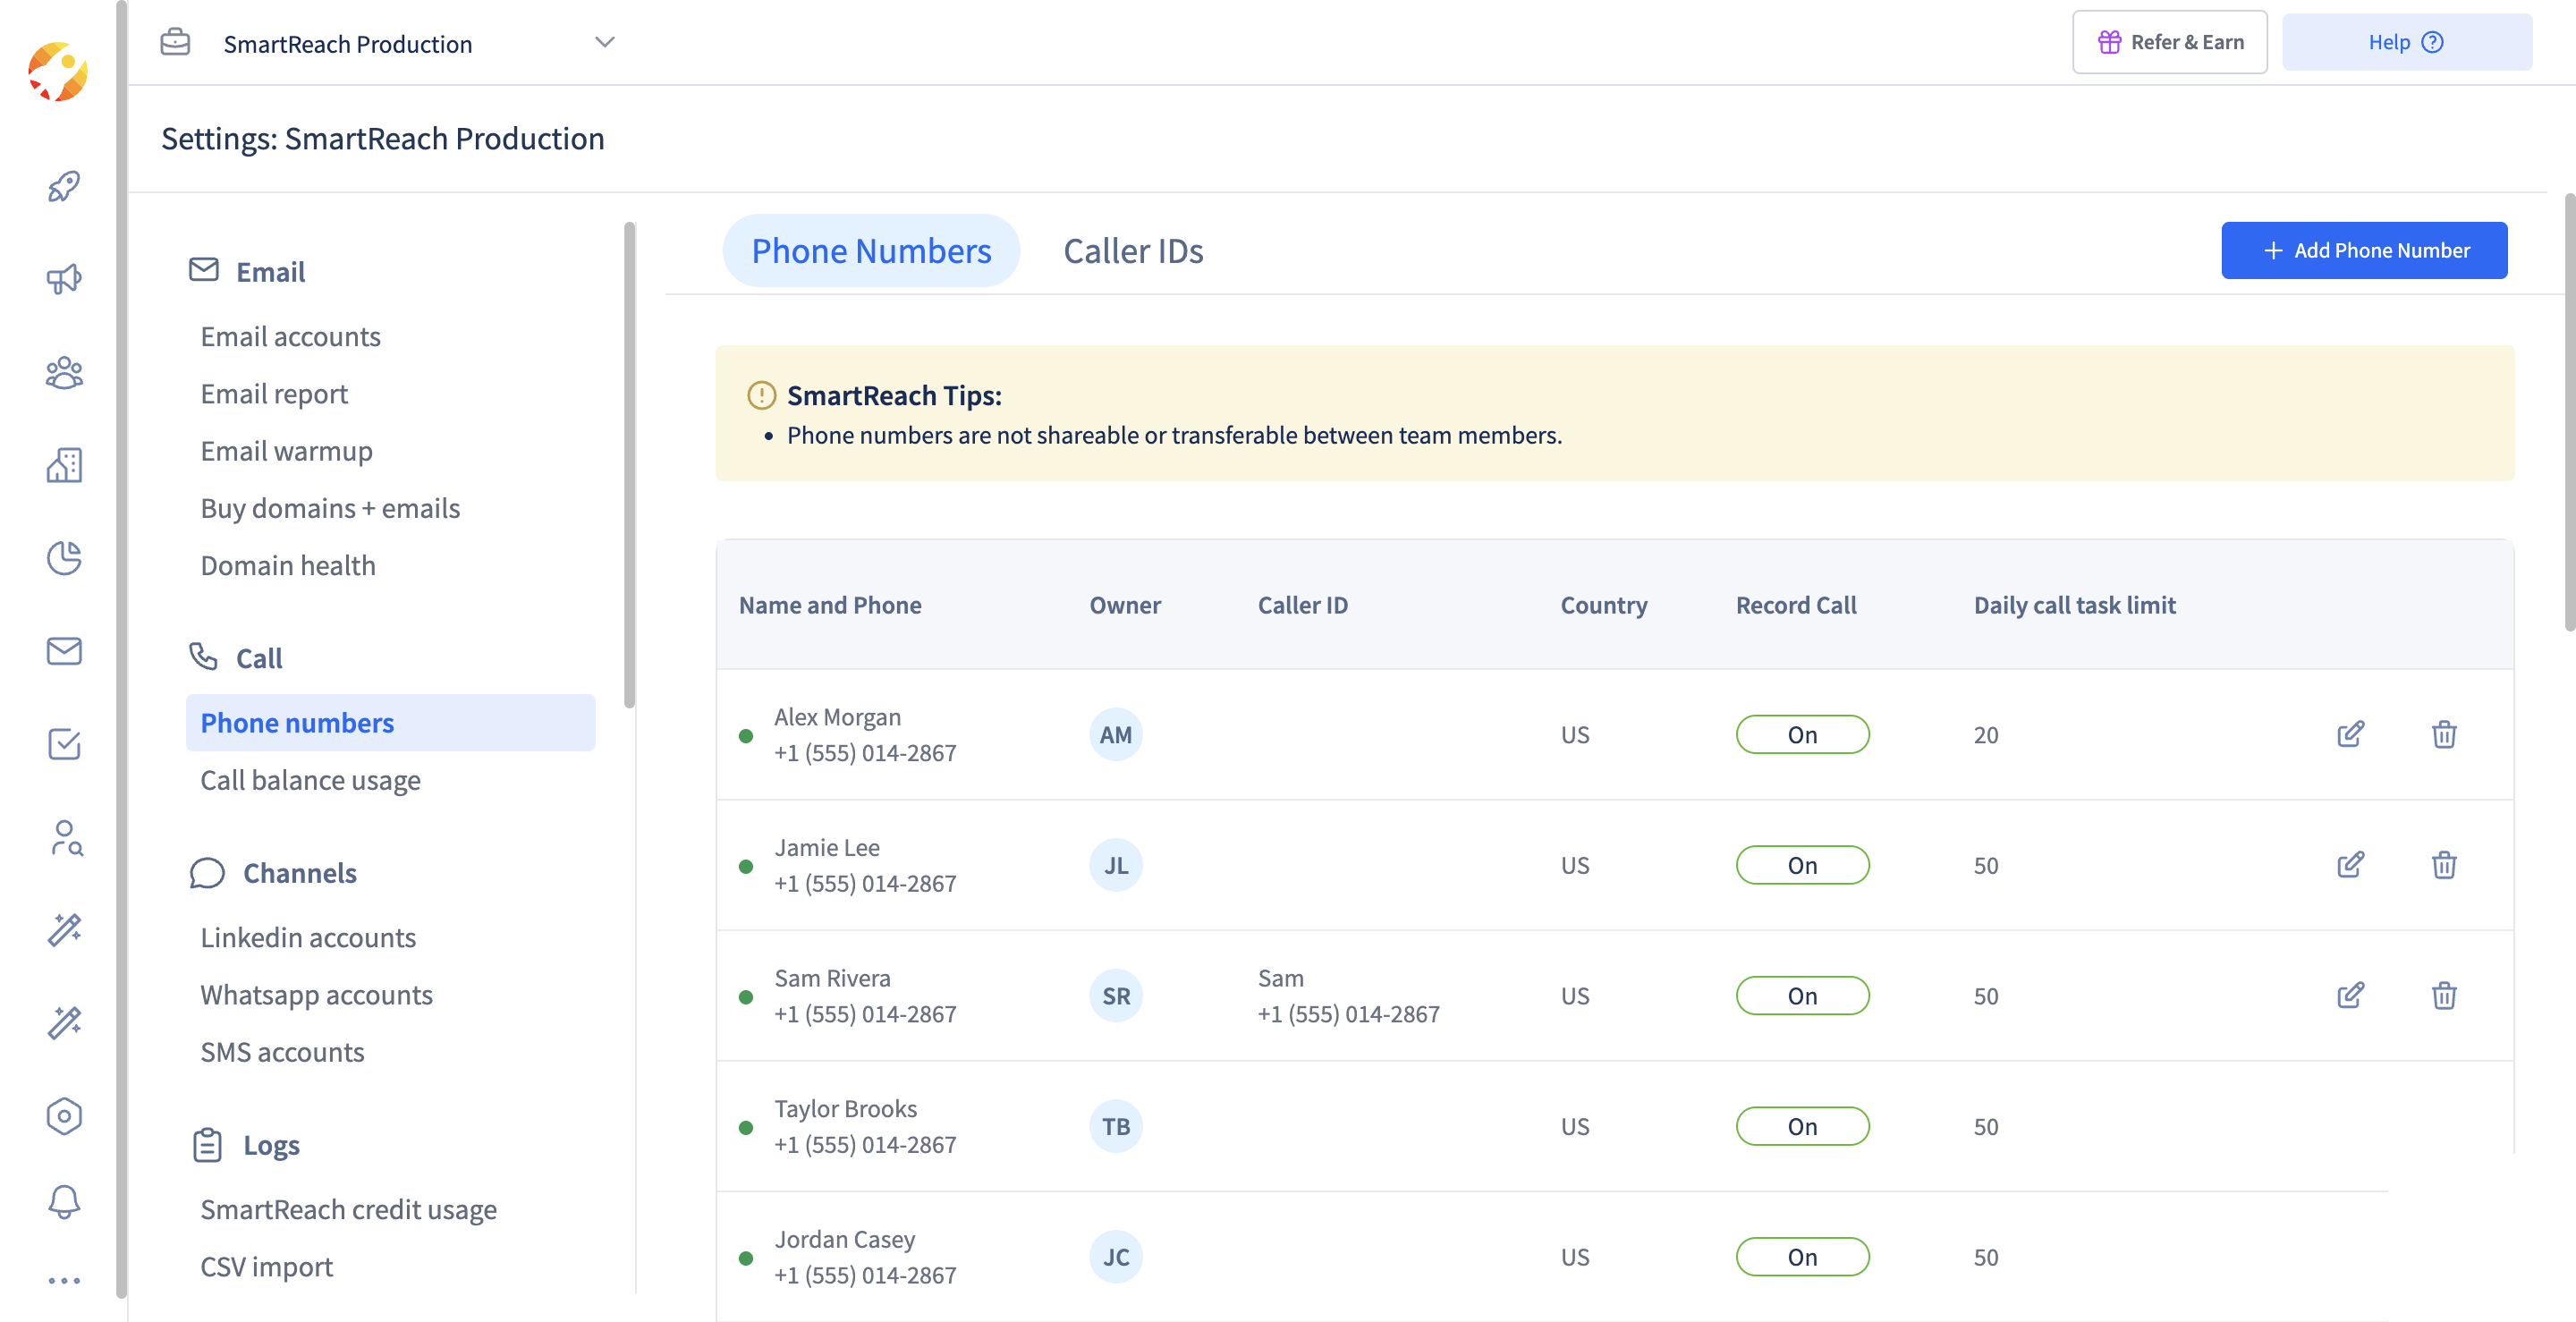Click the settings menu scrollbar

(629, 465)
